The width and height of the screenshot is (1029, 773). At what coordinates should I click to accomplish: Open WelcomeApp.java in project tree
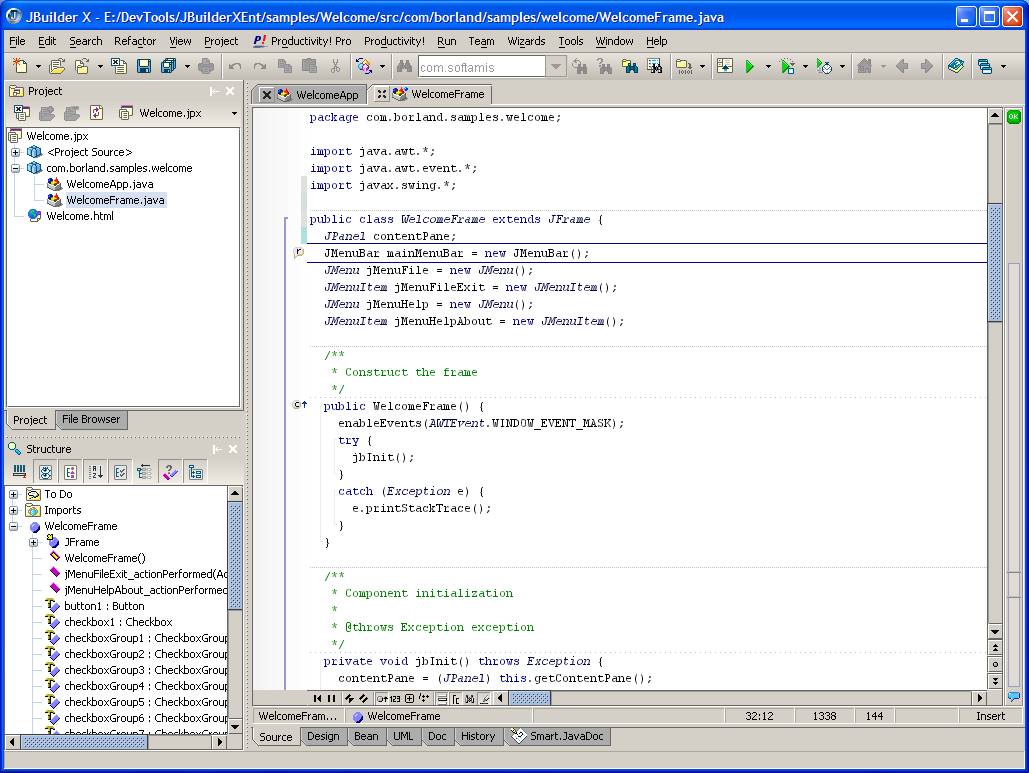point(109,184)
